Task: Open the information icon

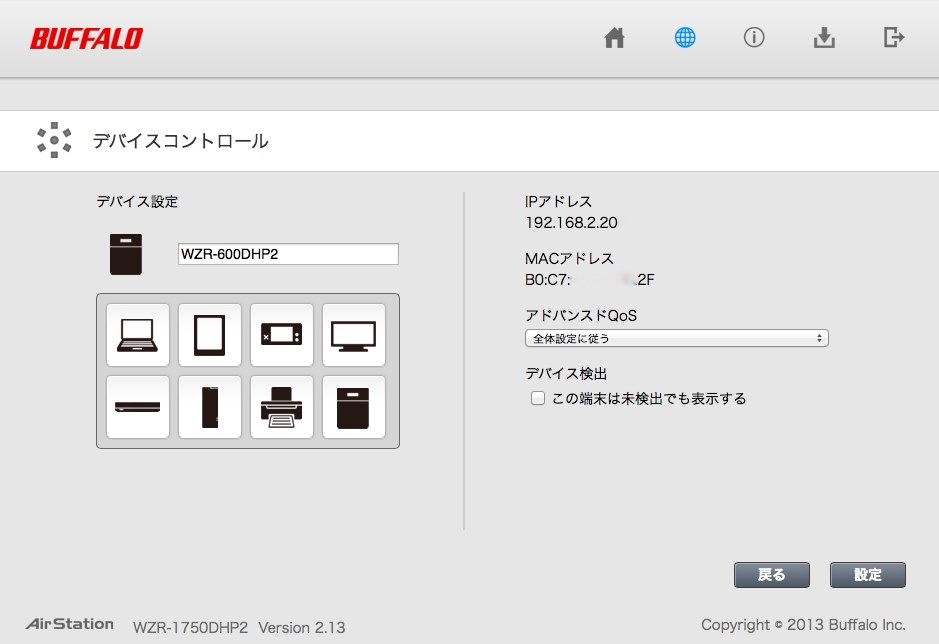Action: [x=754, y=38]
